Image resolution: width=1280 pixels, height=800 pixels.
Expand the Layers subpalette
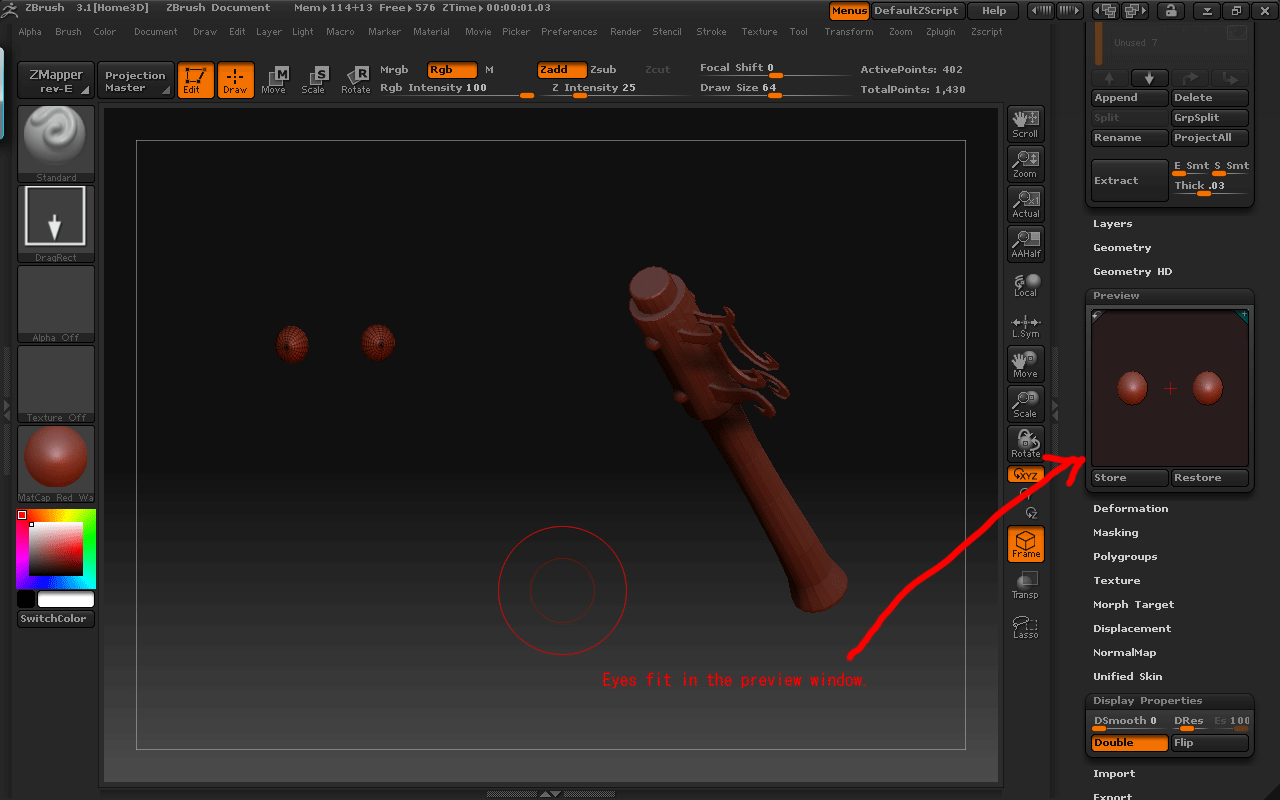click(x=1112, y=224)
